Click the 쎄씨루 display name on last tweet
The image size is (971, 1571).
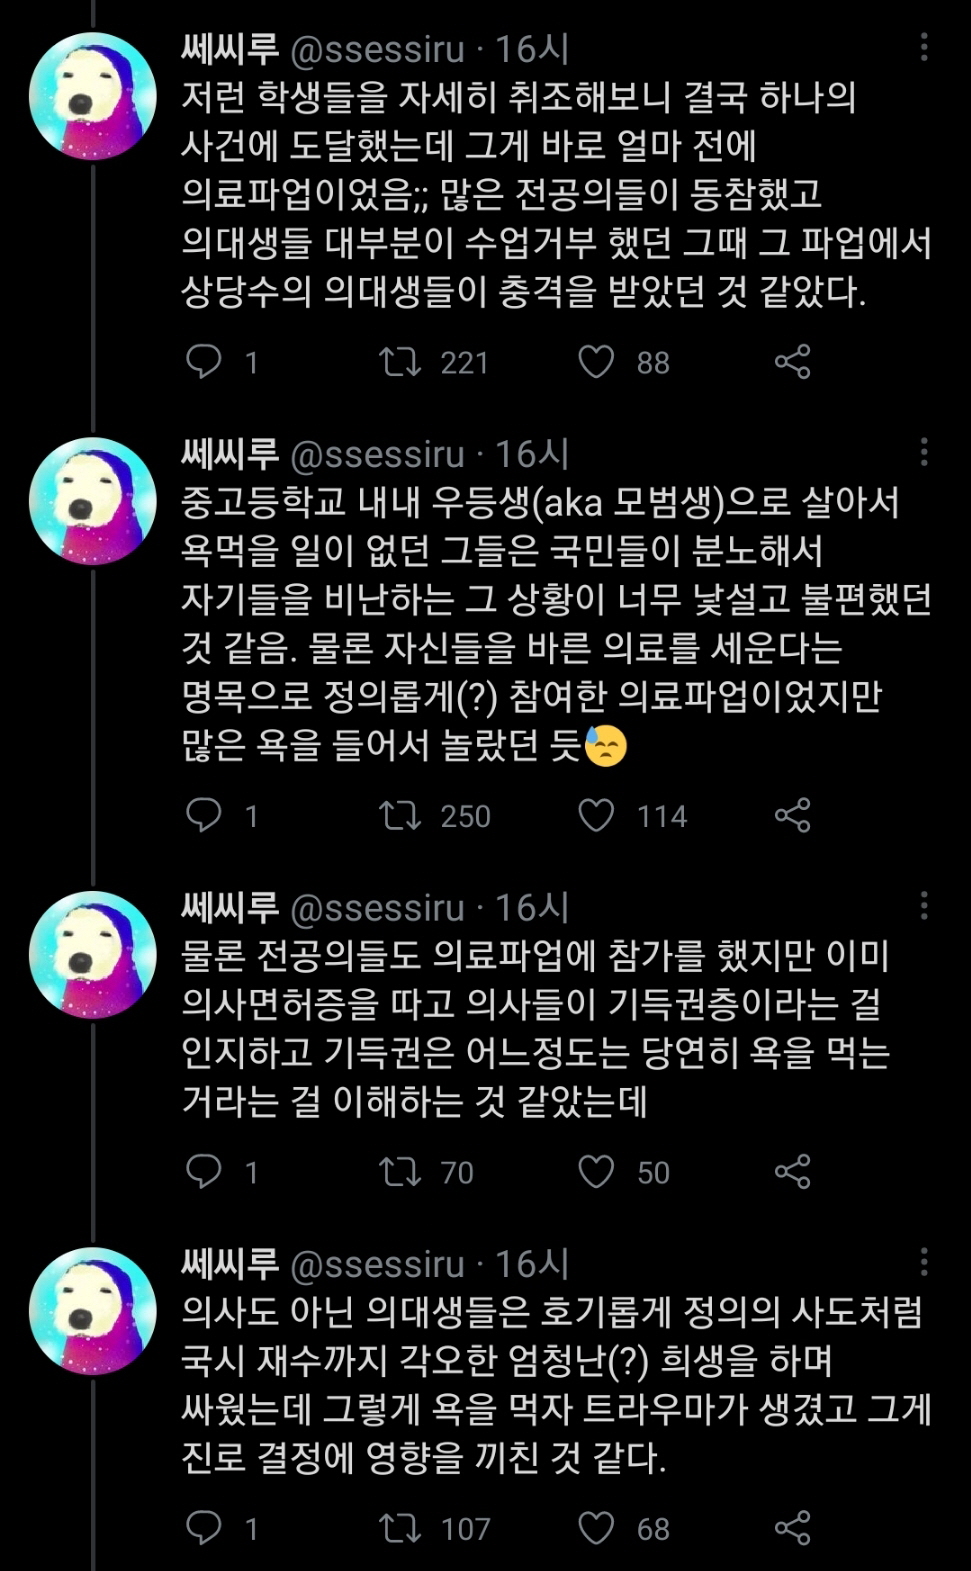click(229, 1264)
